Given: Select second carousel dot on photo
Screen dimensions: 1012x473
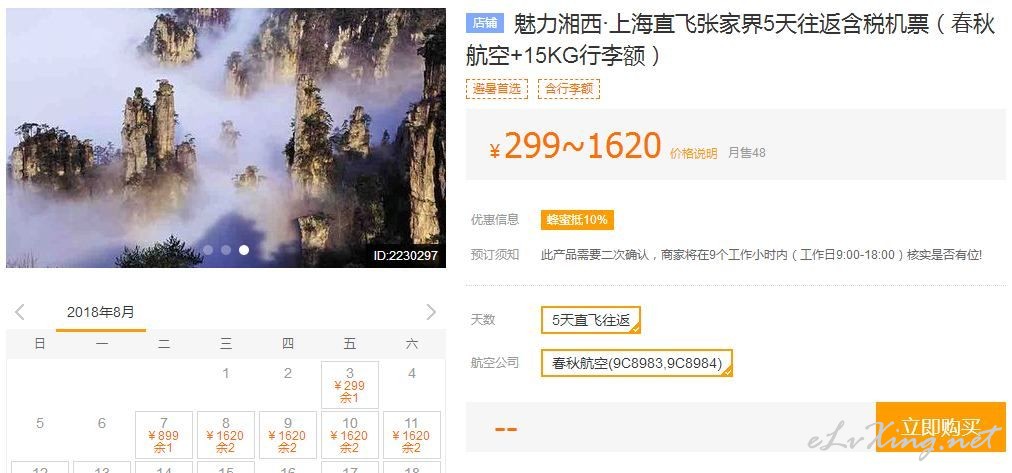Looking at the screenshot, I should (x=226, y=250).
